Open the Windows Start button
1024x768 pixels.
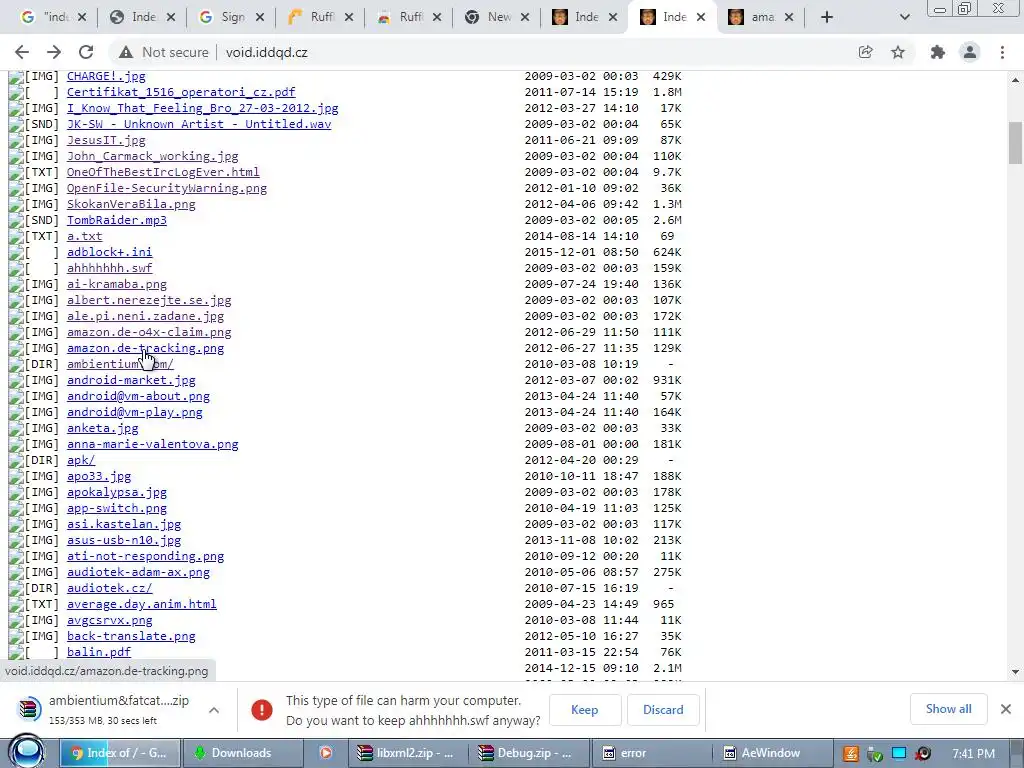(x=25, y=752)
